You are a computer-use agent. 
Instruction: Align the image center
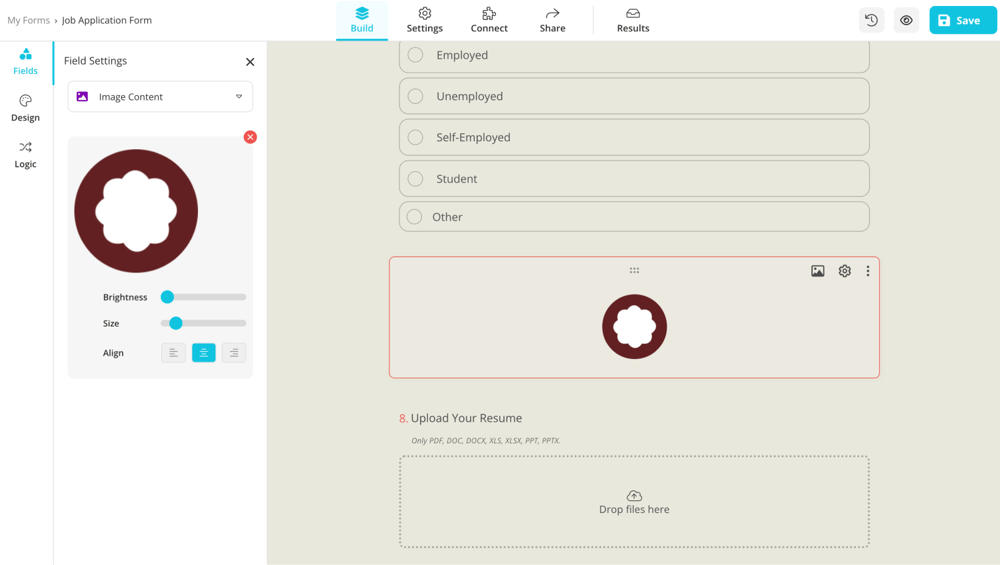pyautogui.click(x=203, y=353)
